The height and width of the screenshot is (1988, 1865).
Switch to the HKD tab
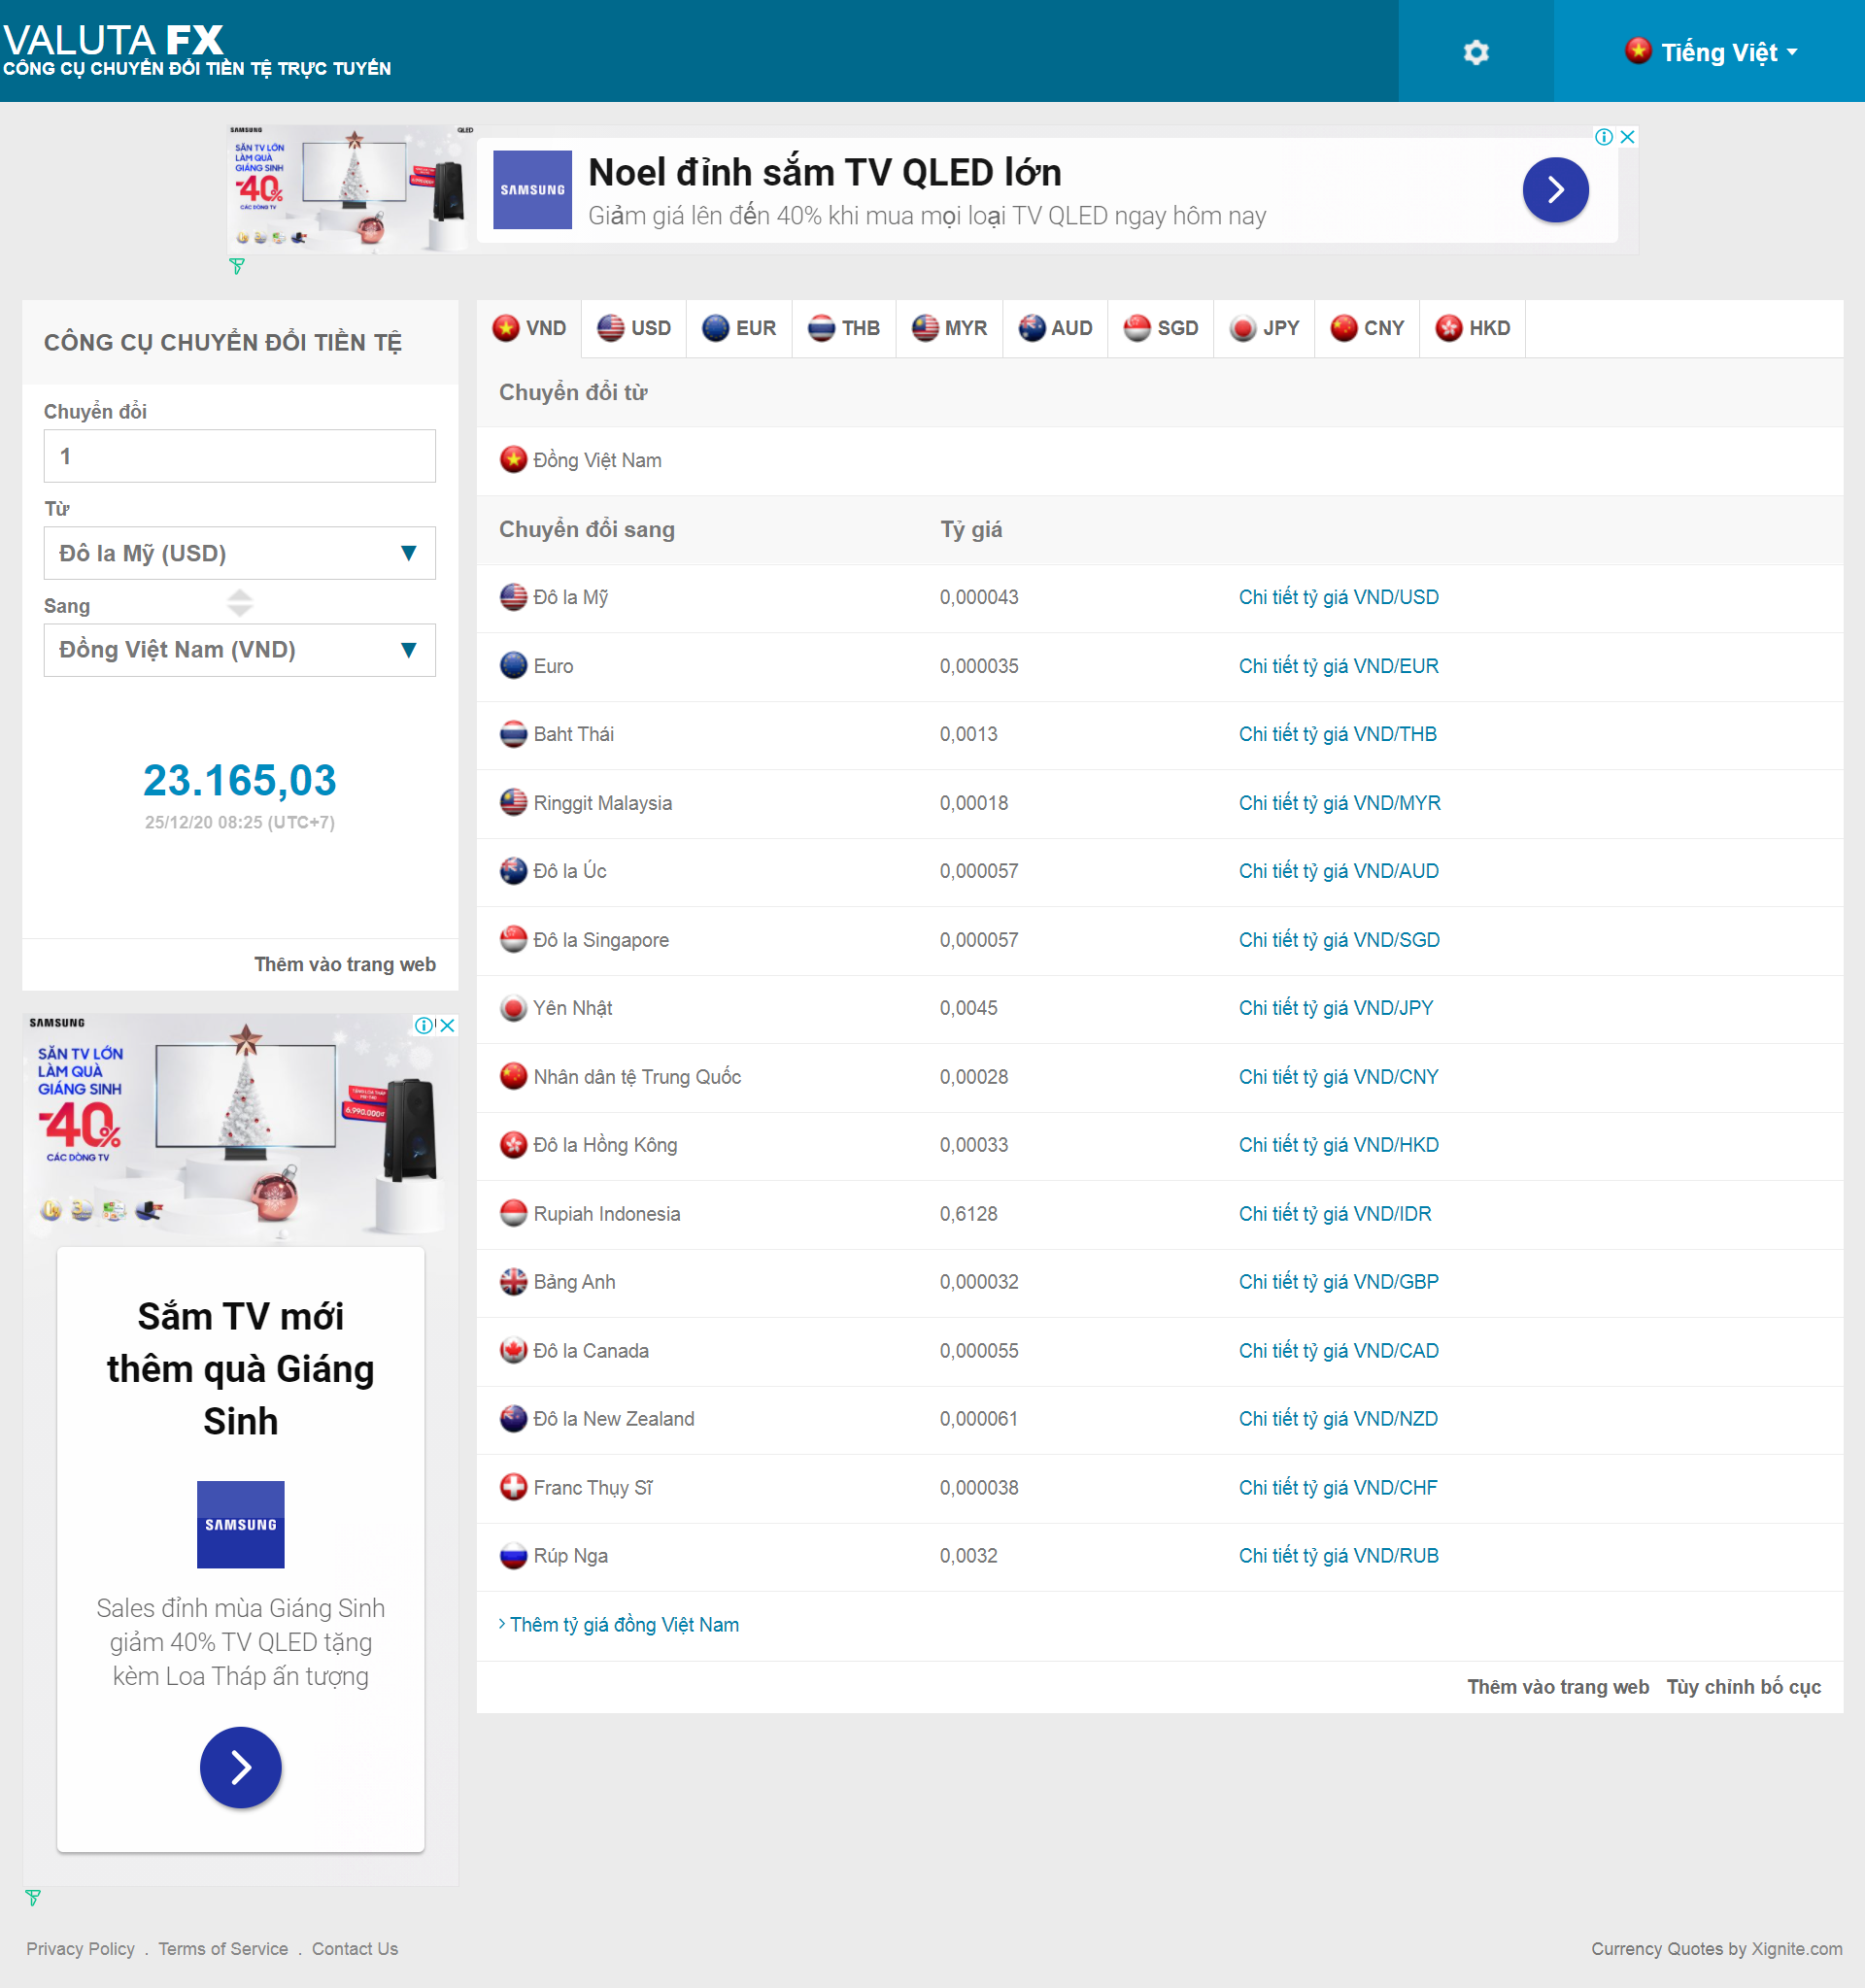coord(1472,327)
